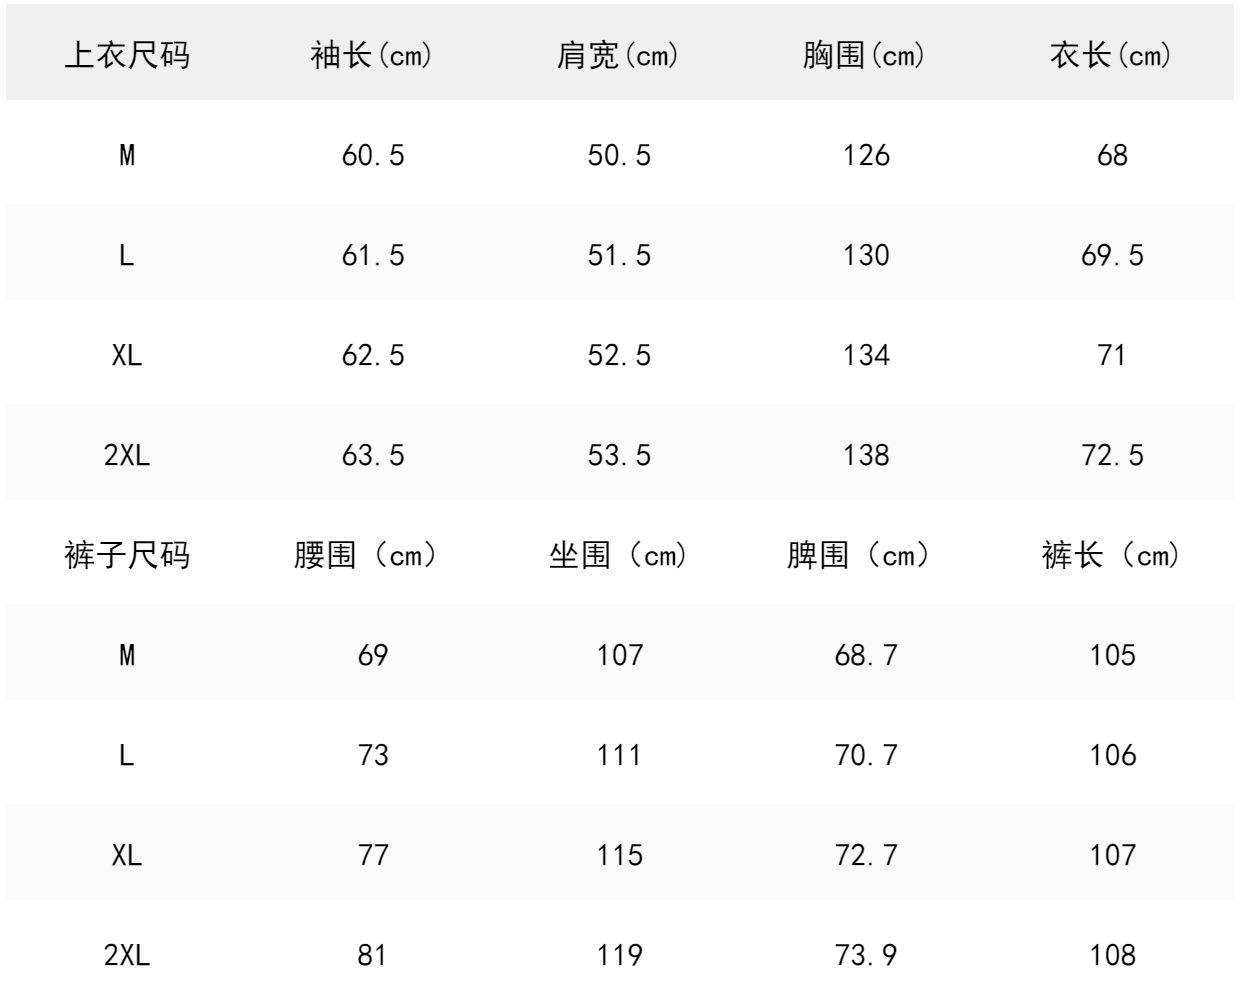1240x1008 pixels.
Task: Click the 坐围 value 115
Action: 619,855
